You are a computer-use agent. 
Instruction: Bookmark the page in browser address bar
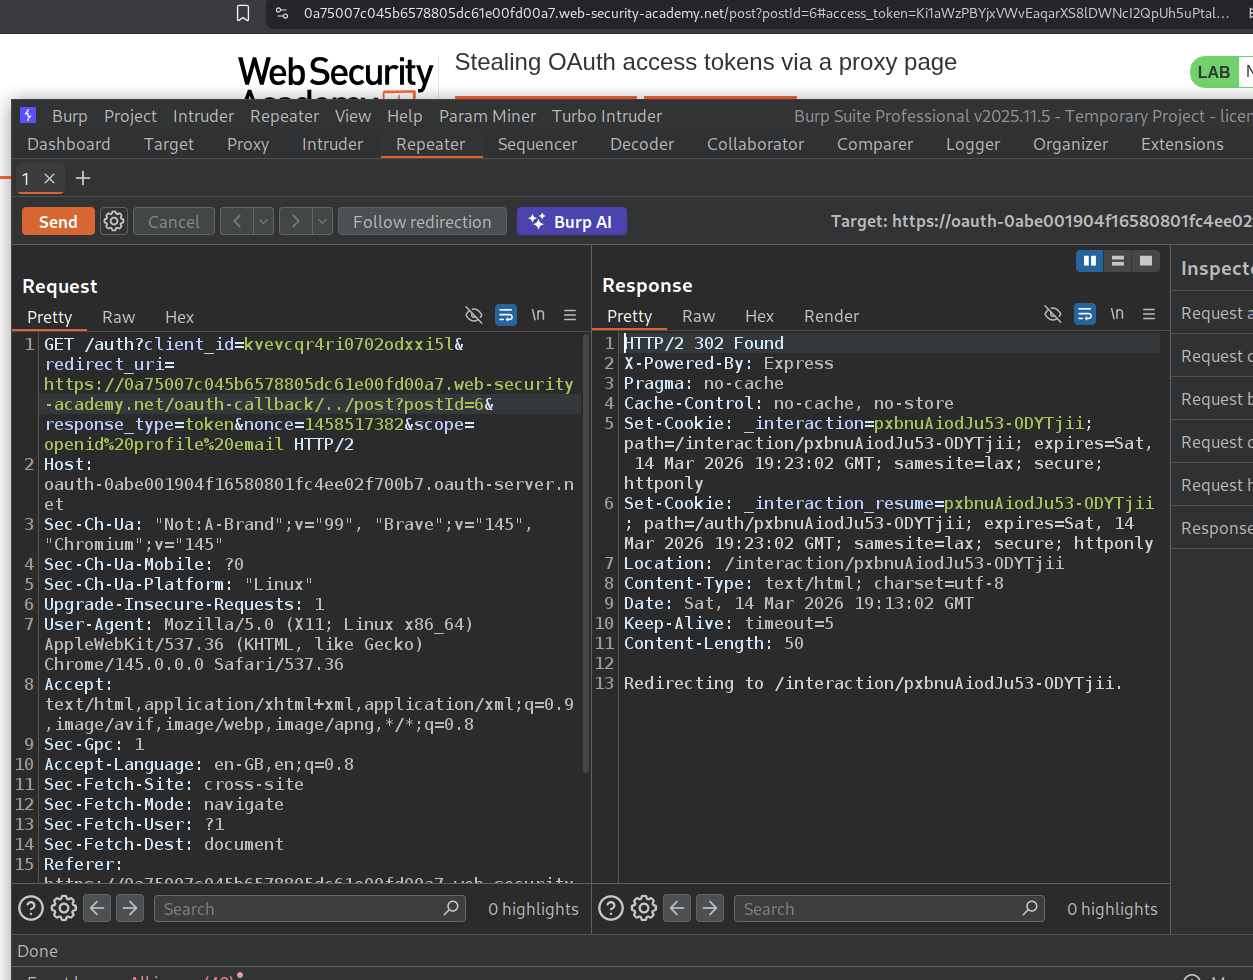(x=243, y=13)
